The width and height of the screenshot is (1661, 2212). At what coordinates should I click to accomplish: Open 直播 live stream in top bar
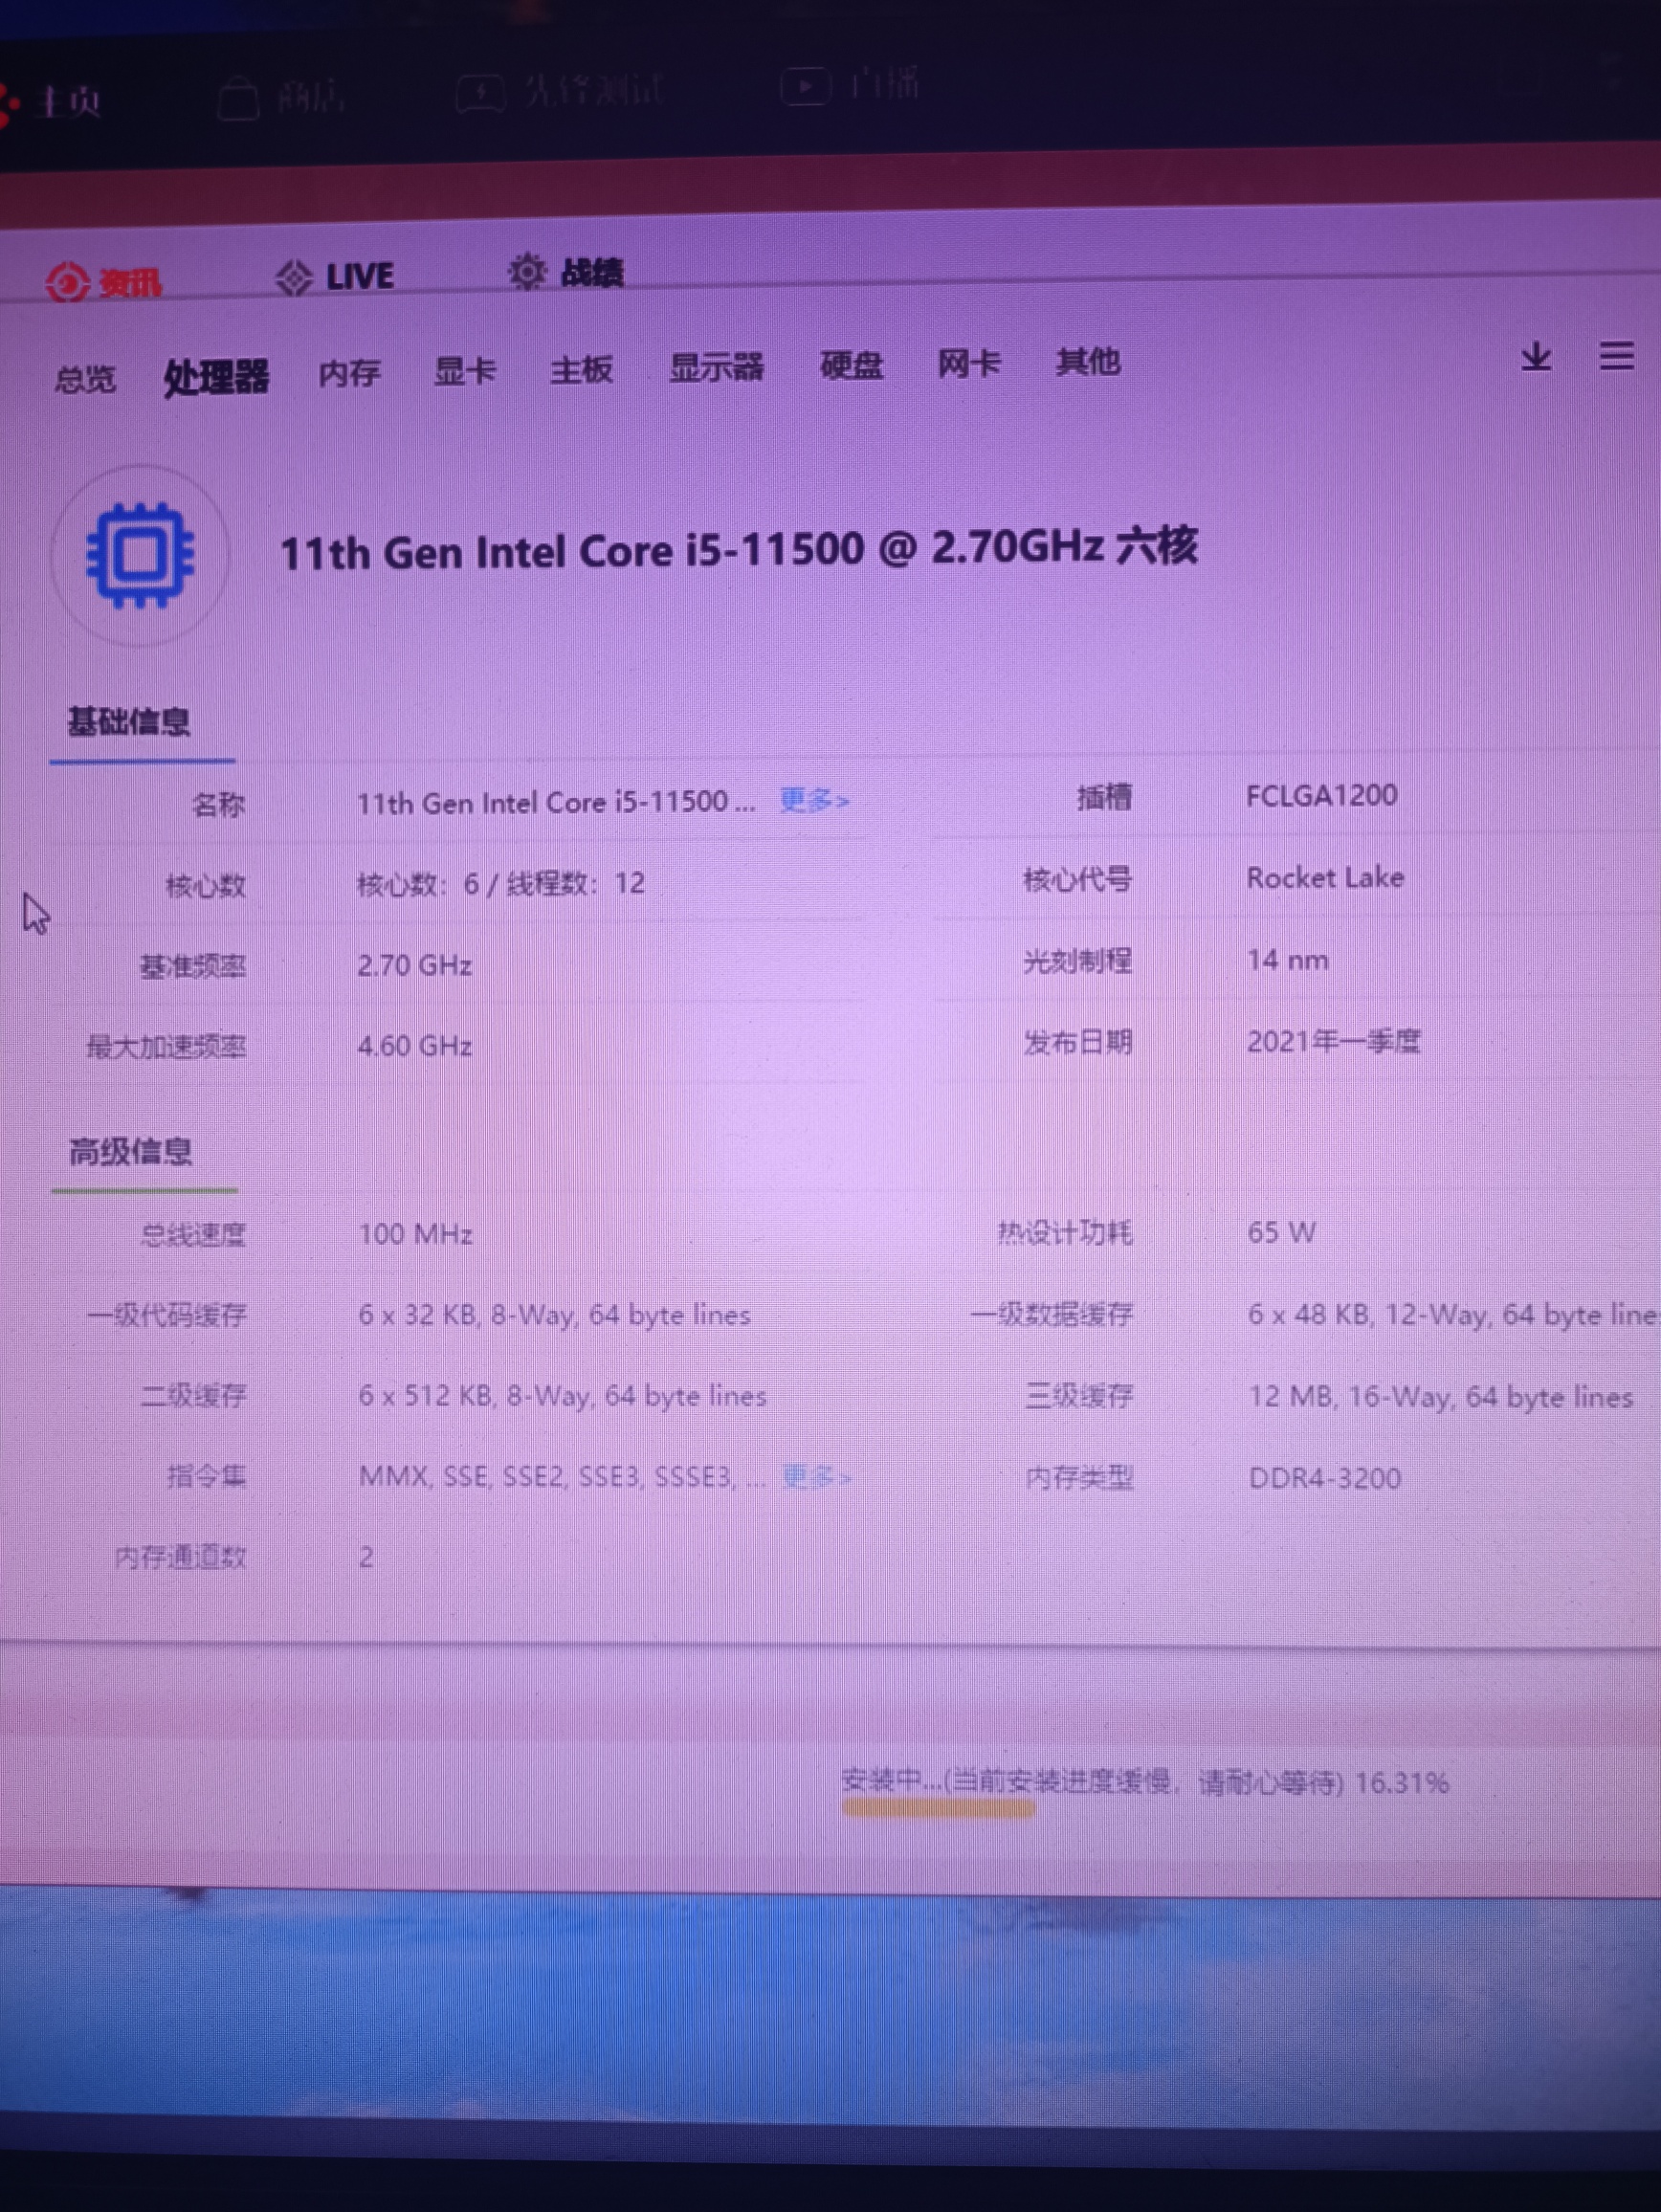click(849, 84)
